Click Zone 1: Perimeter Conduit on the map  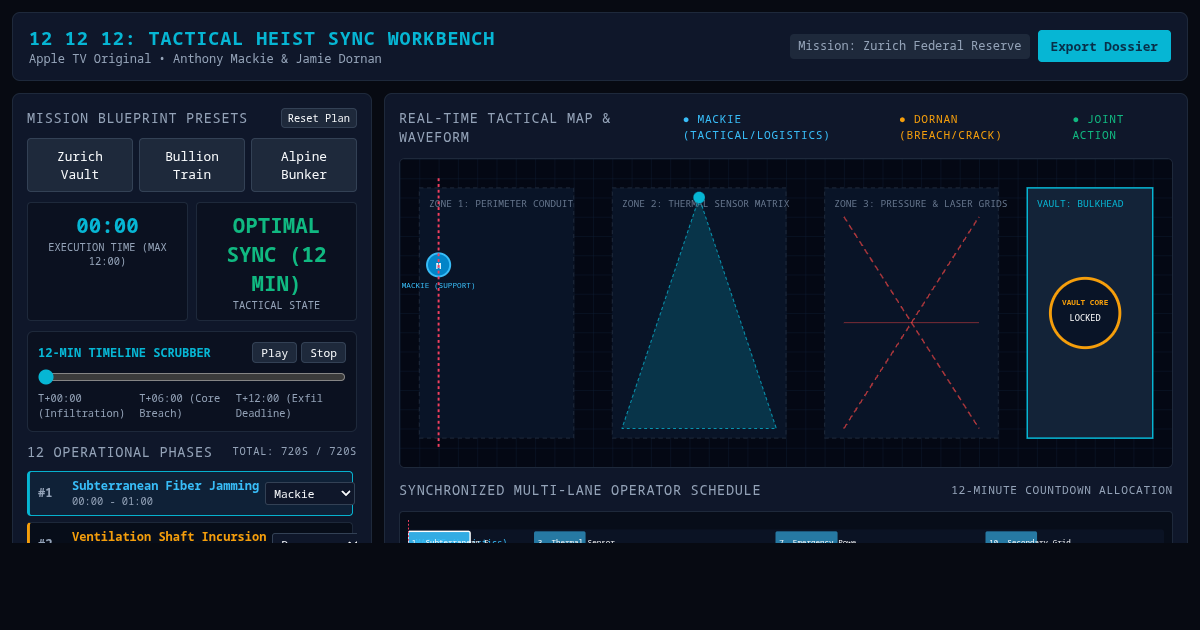(x=497, y=313)
